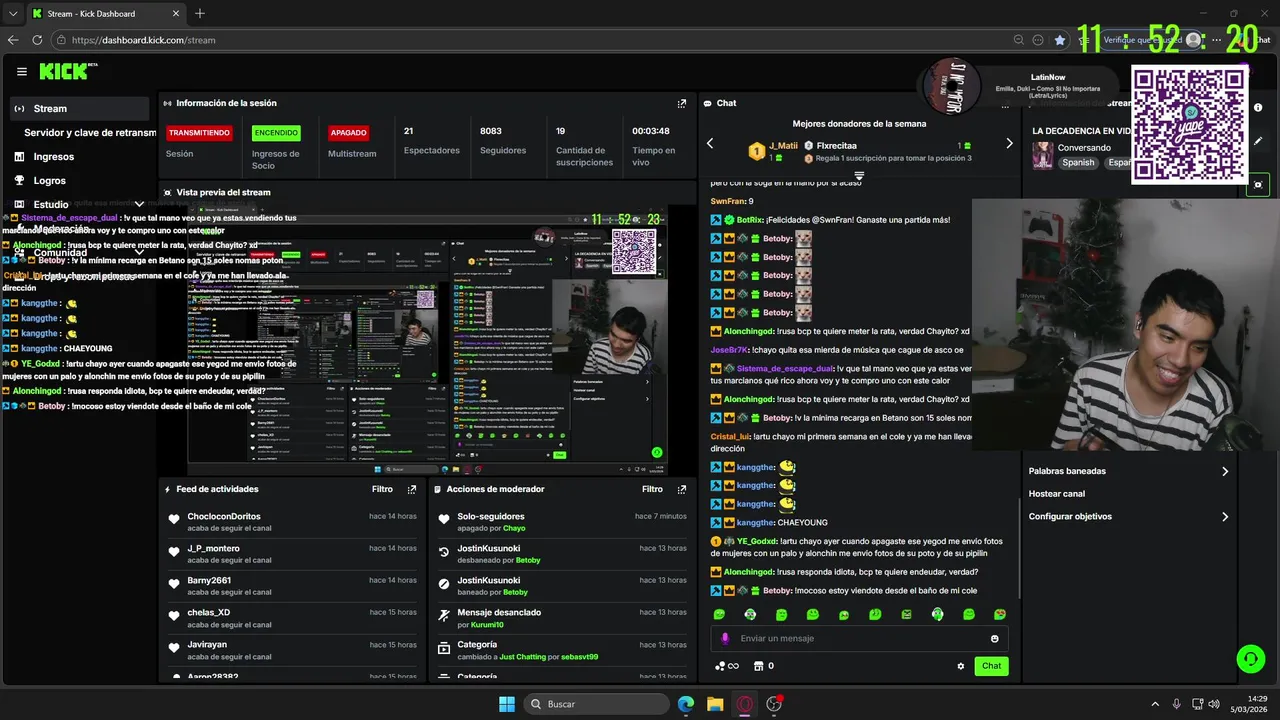Open a new browser tab
Viewport: 1280px width, 720px height.
200,13
